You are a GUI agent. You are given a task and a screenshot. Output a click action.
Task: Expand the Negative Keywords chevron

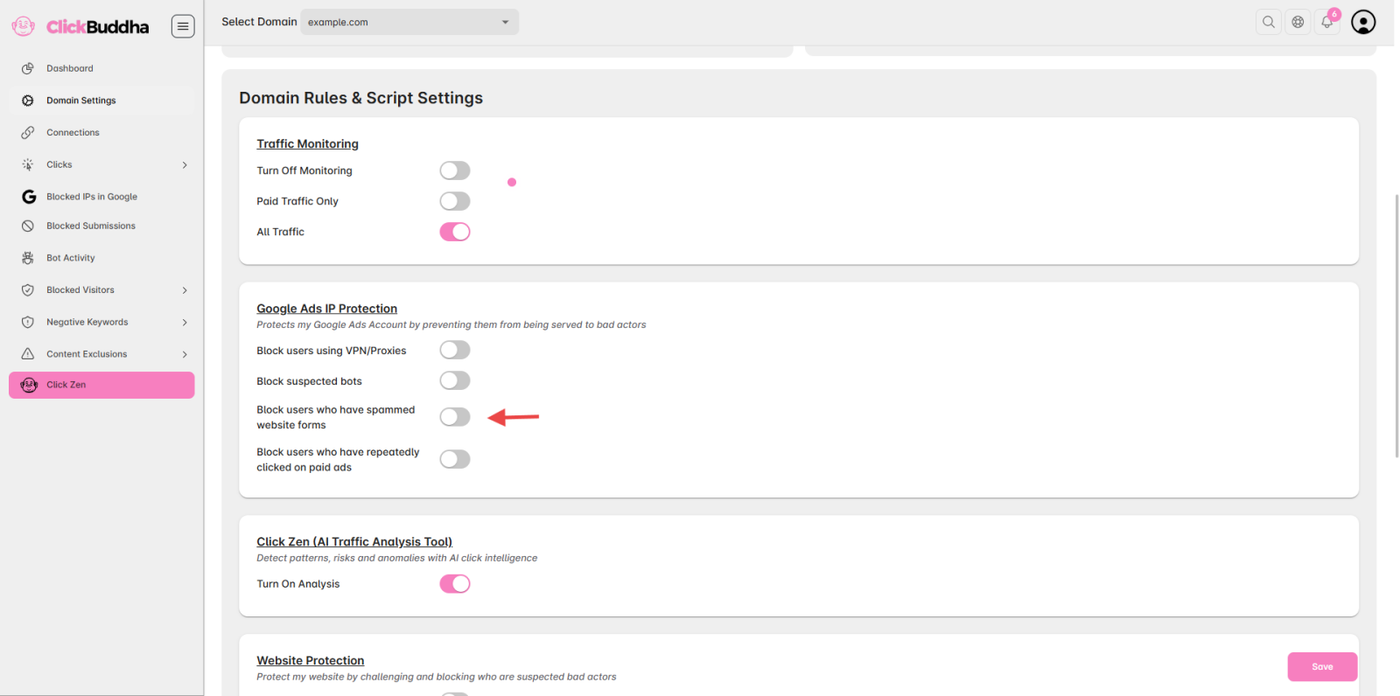point(185,323)
